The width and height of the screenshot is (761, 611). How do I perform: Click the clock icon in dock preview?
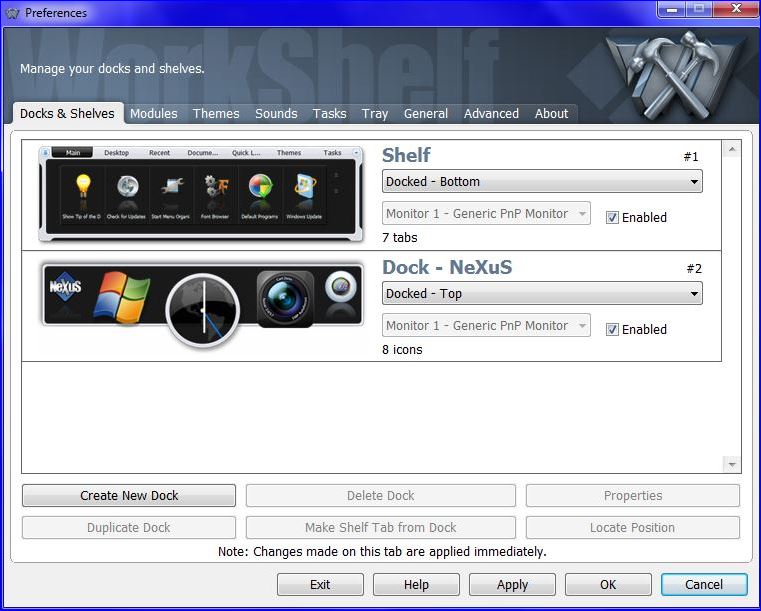[202, 311]
